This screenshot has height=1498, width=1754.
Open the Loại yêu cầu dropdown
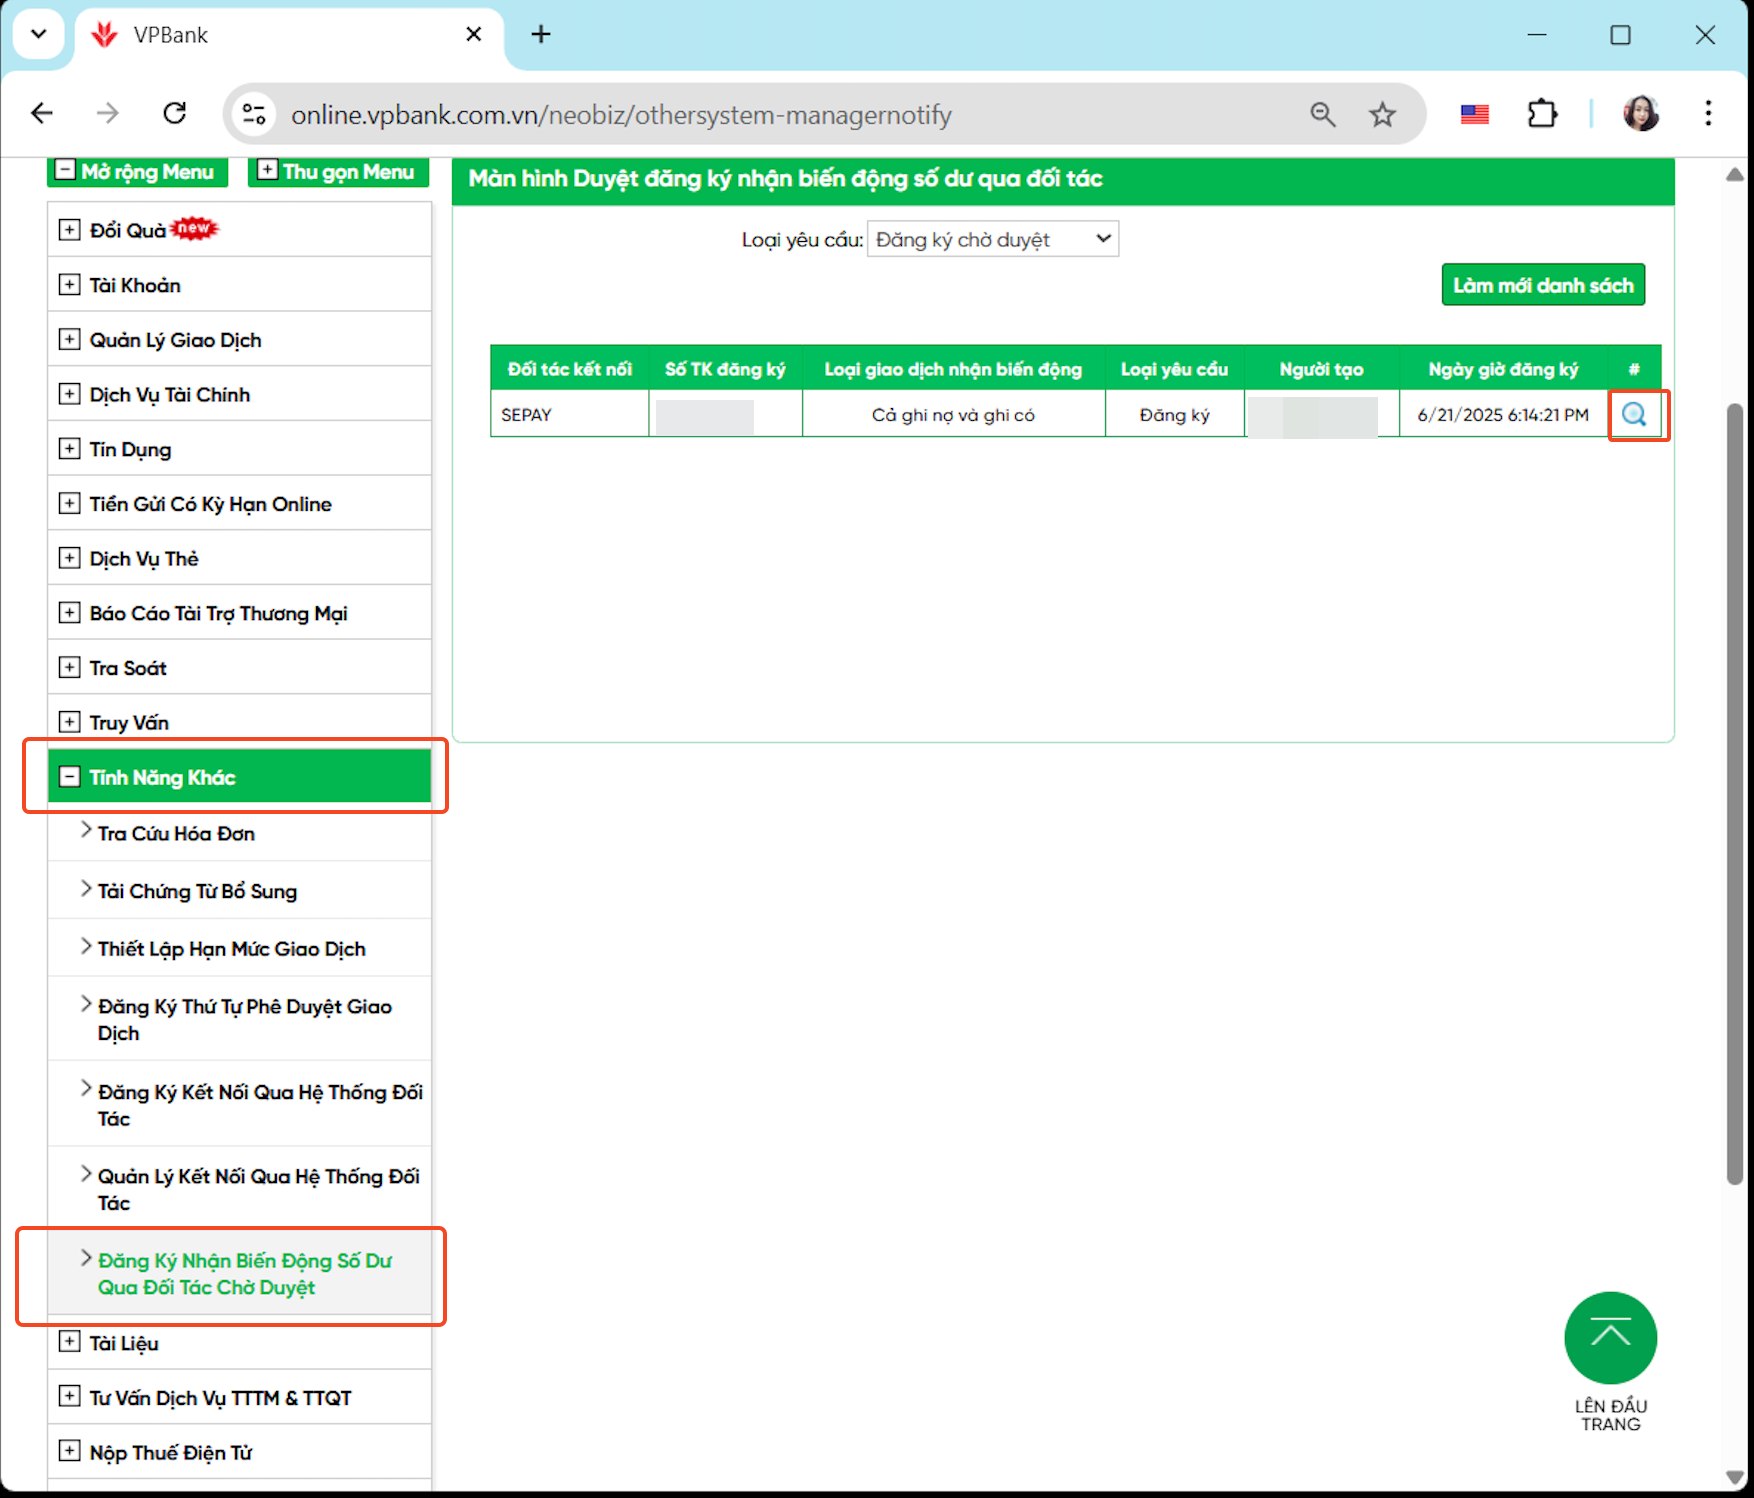pos(992,240)
